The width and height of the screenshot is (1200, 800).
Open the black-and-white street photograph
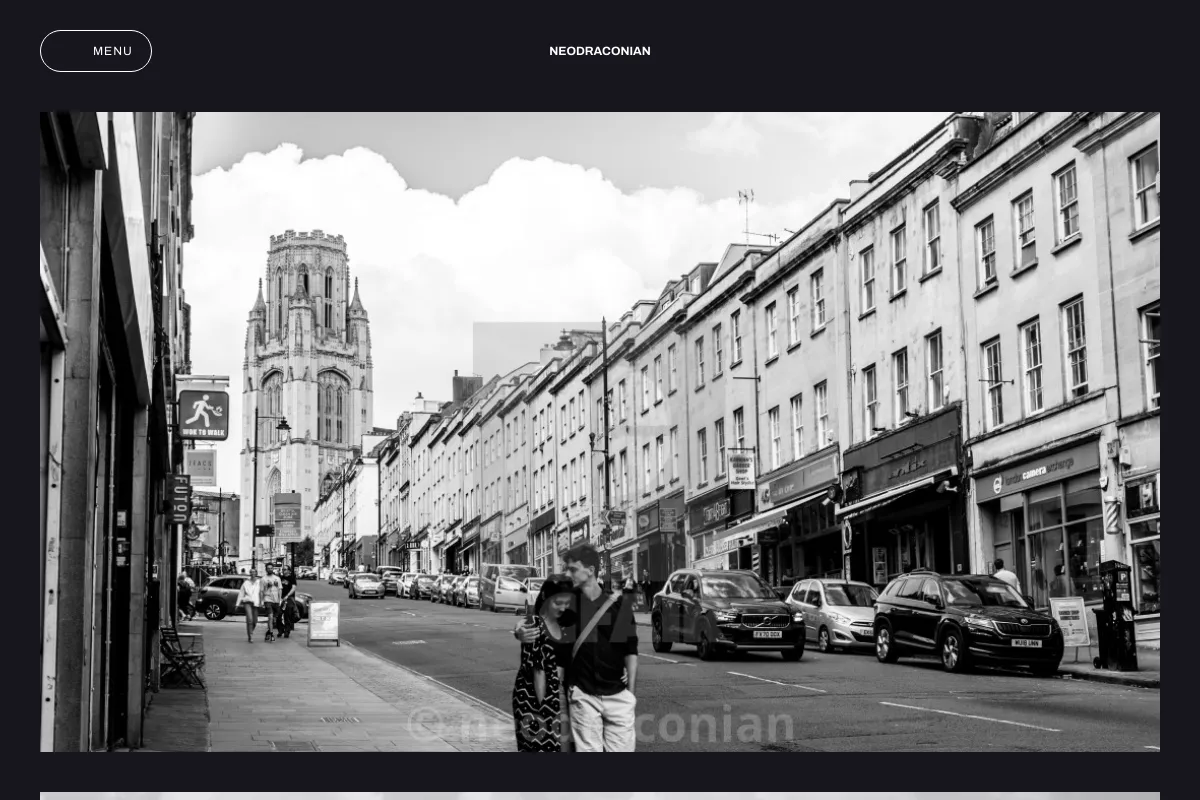click(x=600, y=432)
